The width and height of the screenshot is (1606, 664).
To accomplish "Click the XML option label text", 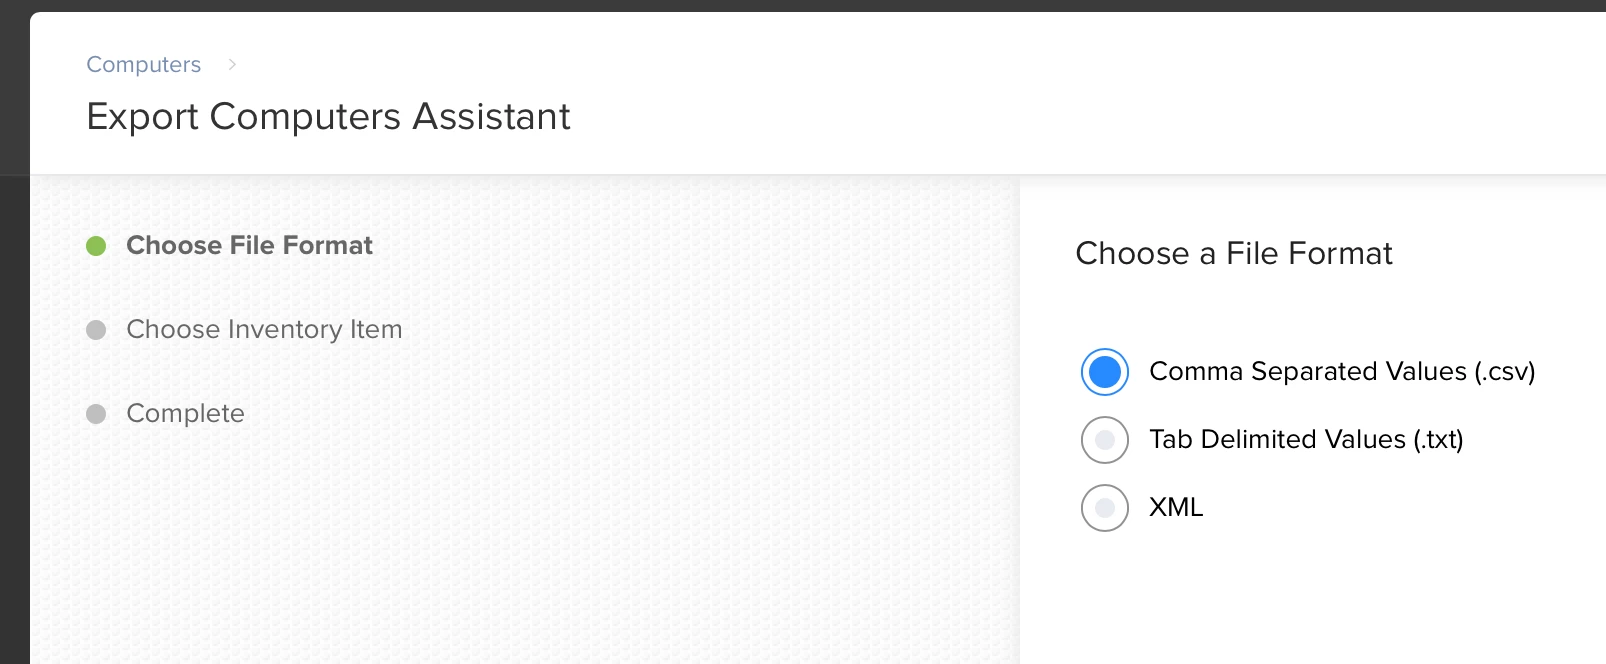I will pos(1176,507).
